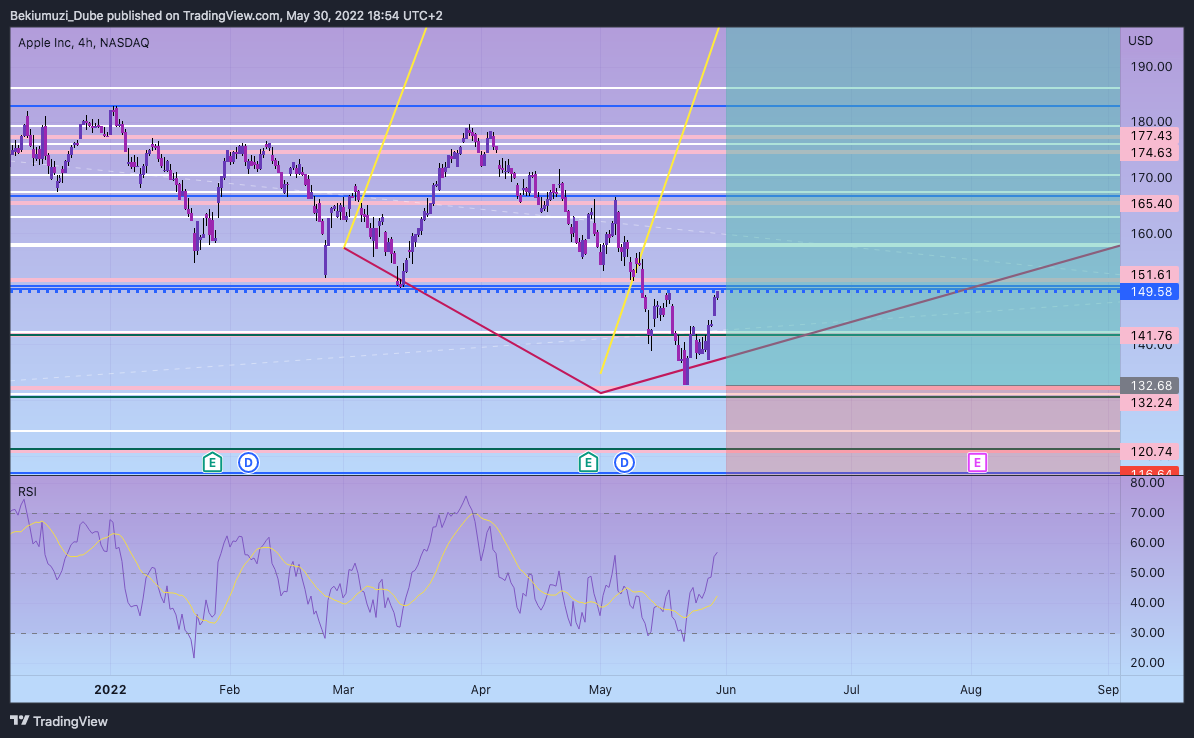Click the 160.00 price axis value
This screenshot has height=738, width=1194.
[1151, 233]
